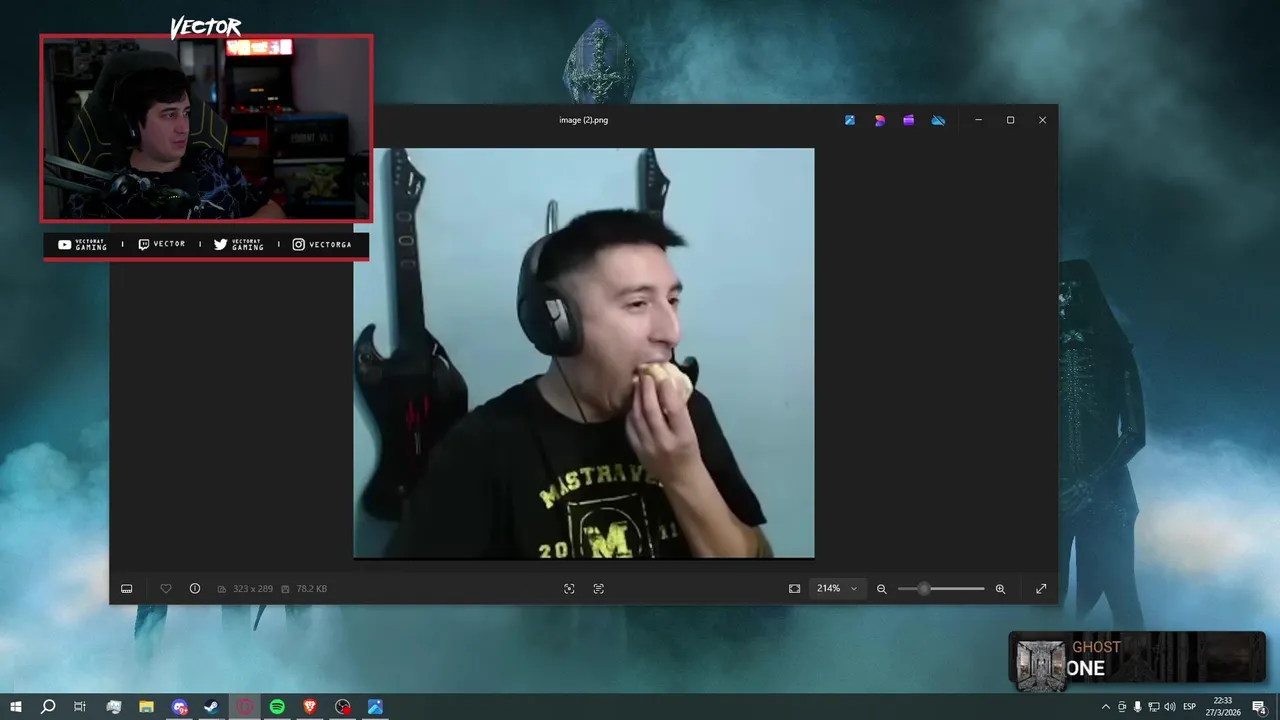This screenshot has width=1280, height=720.
Task: Switch input language via ESP indicator
Action: point(1190,707)
